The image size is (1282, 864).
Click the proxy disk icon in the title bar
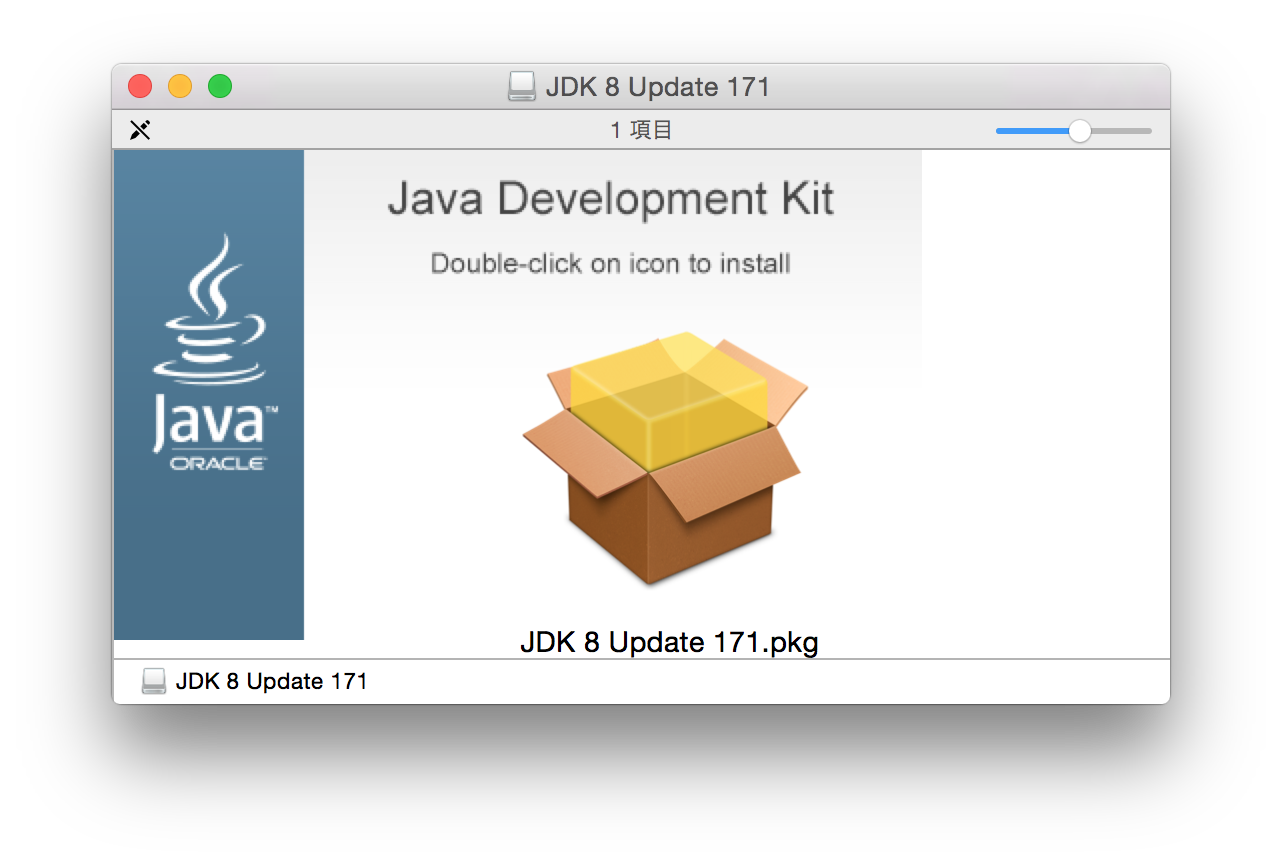point(521,86)
